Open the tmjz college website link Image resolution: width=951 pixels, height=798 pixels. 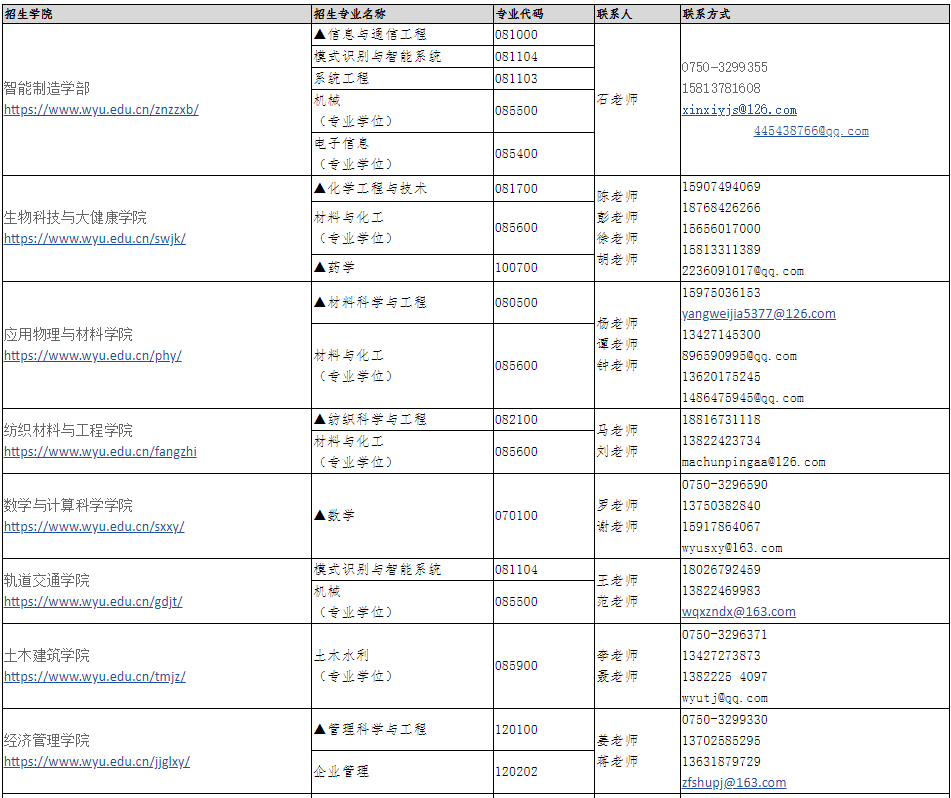[95, 677]
